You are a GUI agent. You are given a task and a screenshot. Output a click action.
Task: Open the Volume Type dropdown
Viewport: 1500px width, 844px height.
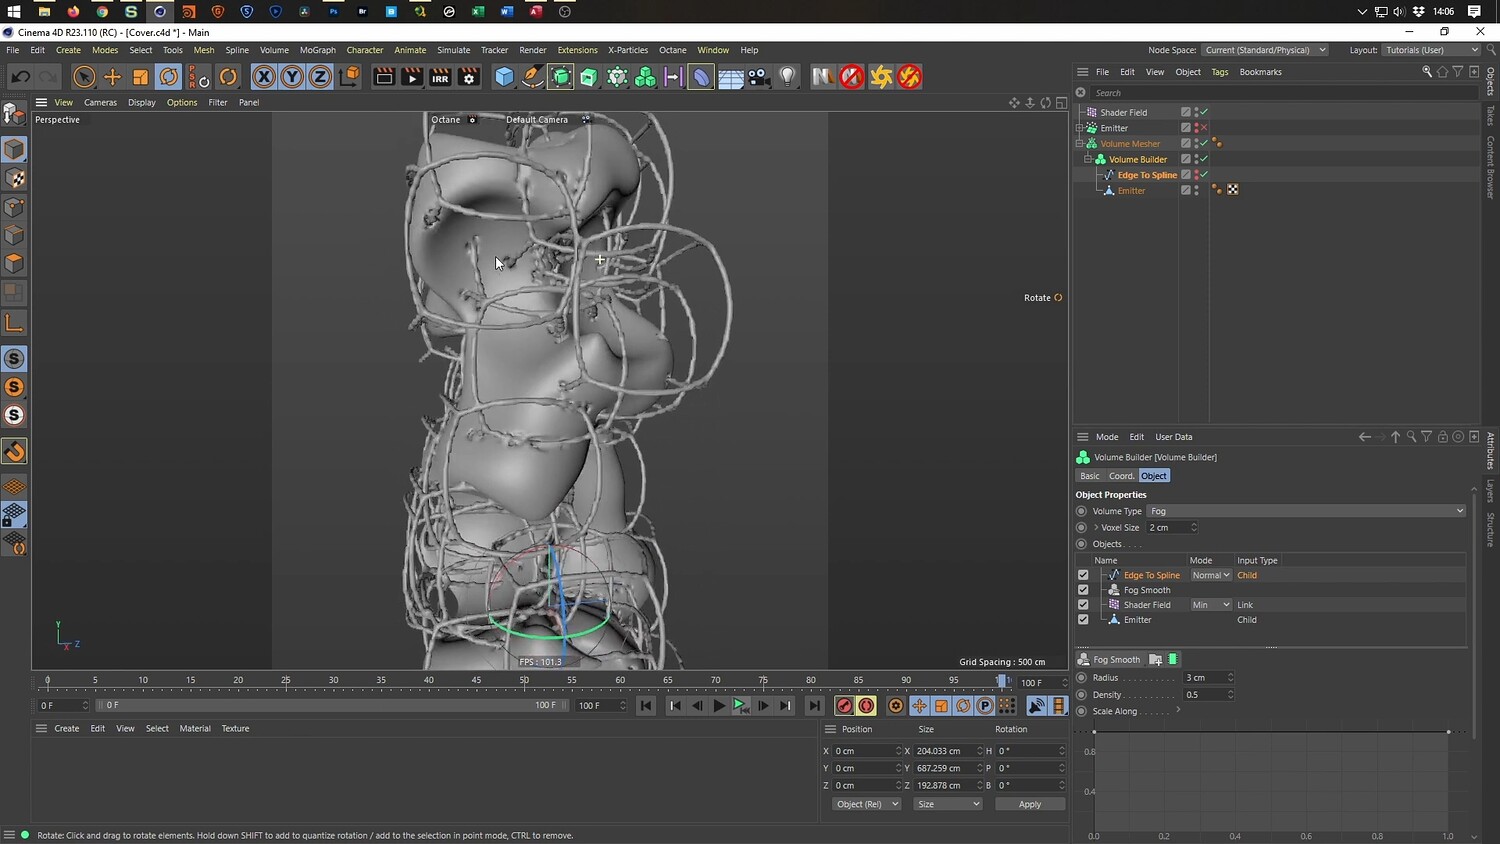click(1306, 511)
